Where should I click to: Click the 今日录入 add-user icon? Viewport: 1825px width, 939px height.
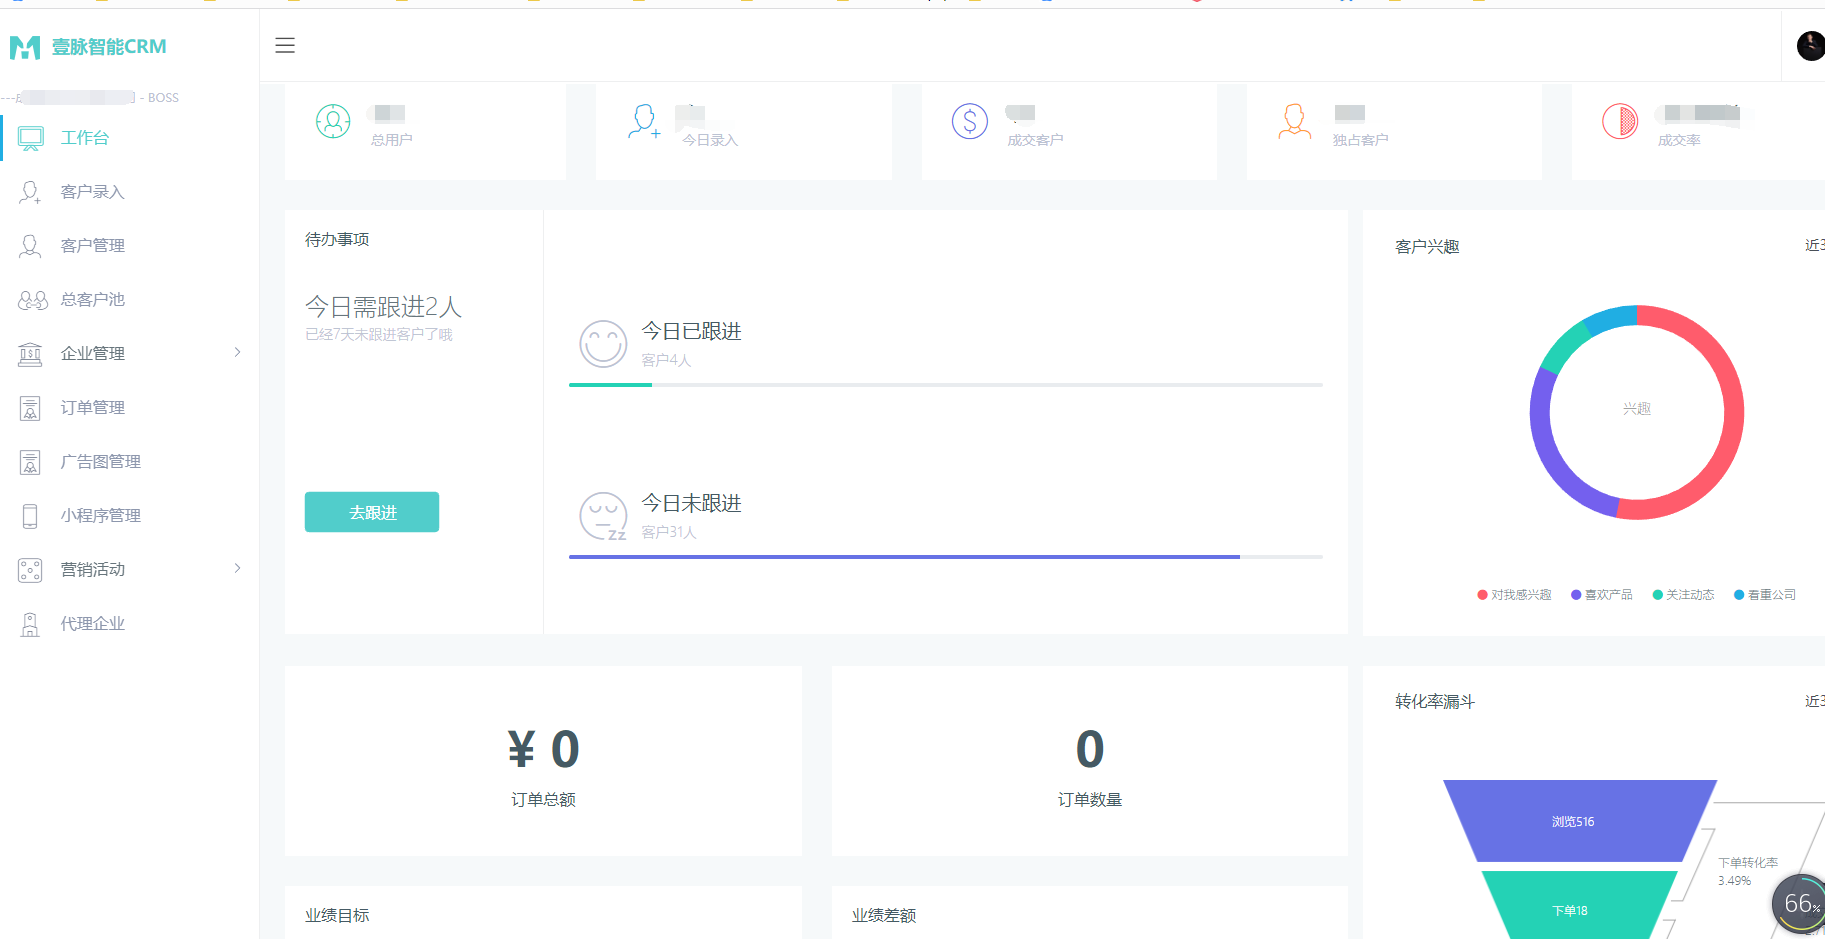tap(644, 121)
